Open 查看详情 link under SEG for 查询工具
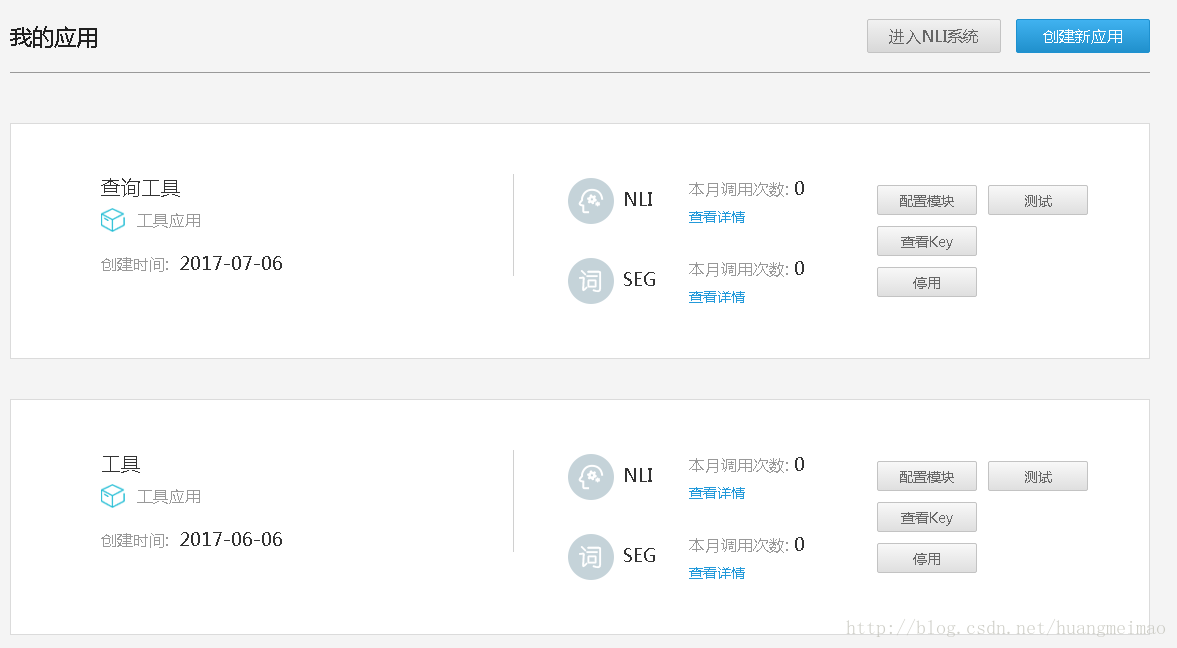The width and height of the screenshot is (1177, 648). coord(717,297)
